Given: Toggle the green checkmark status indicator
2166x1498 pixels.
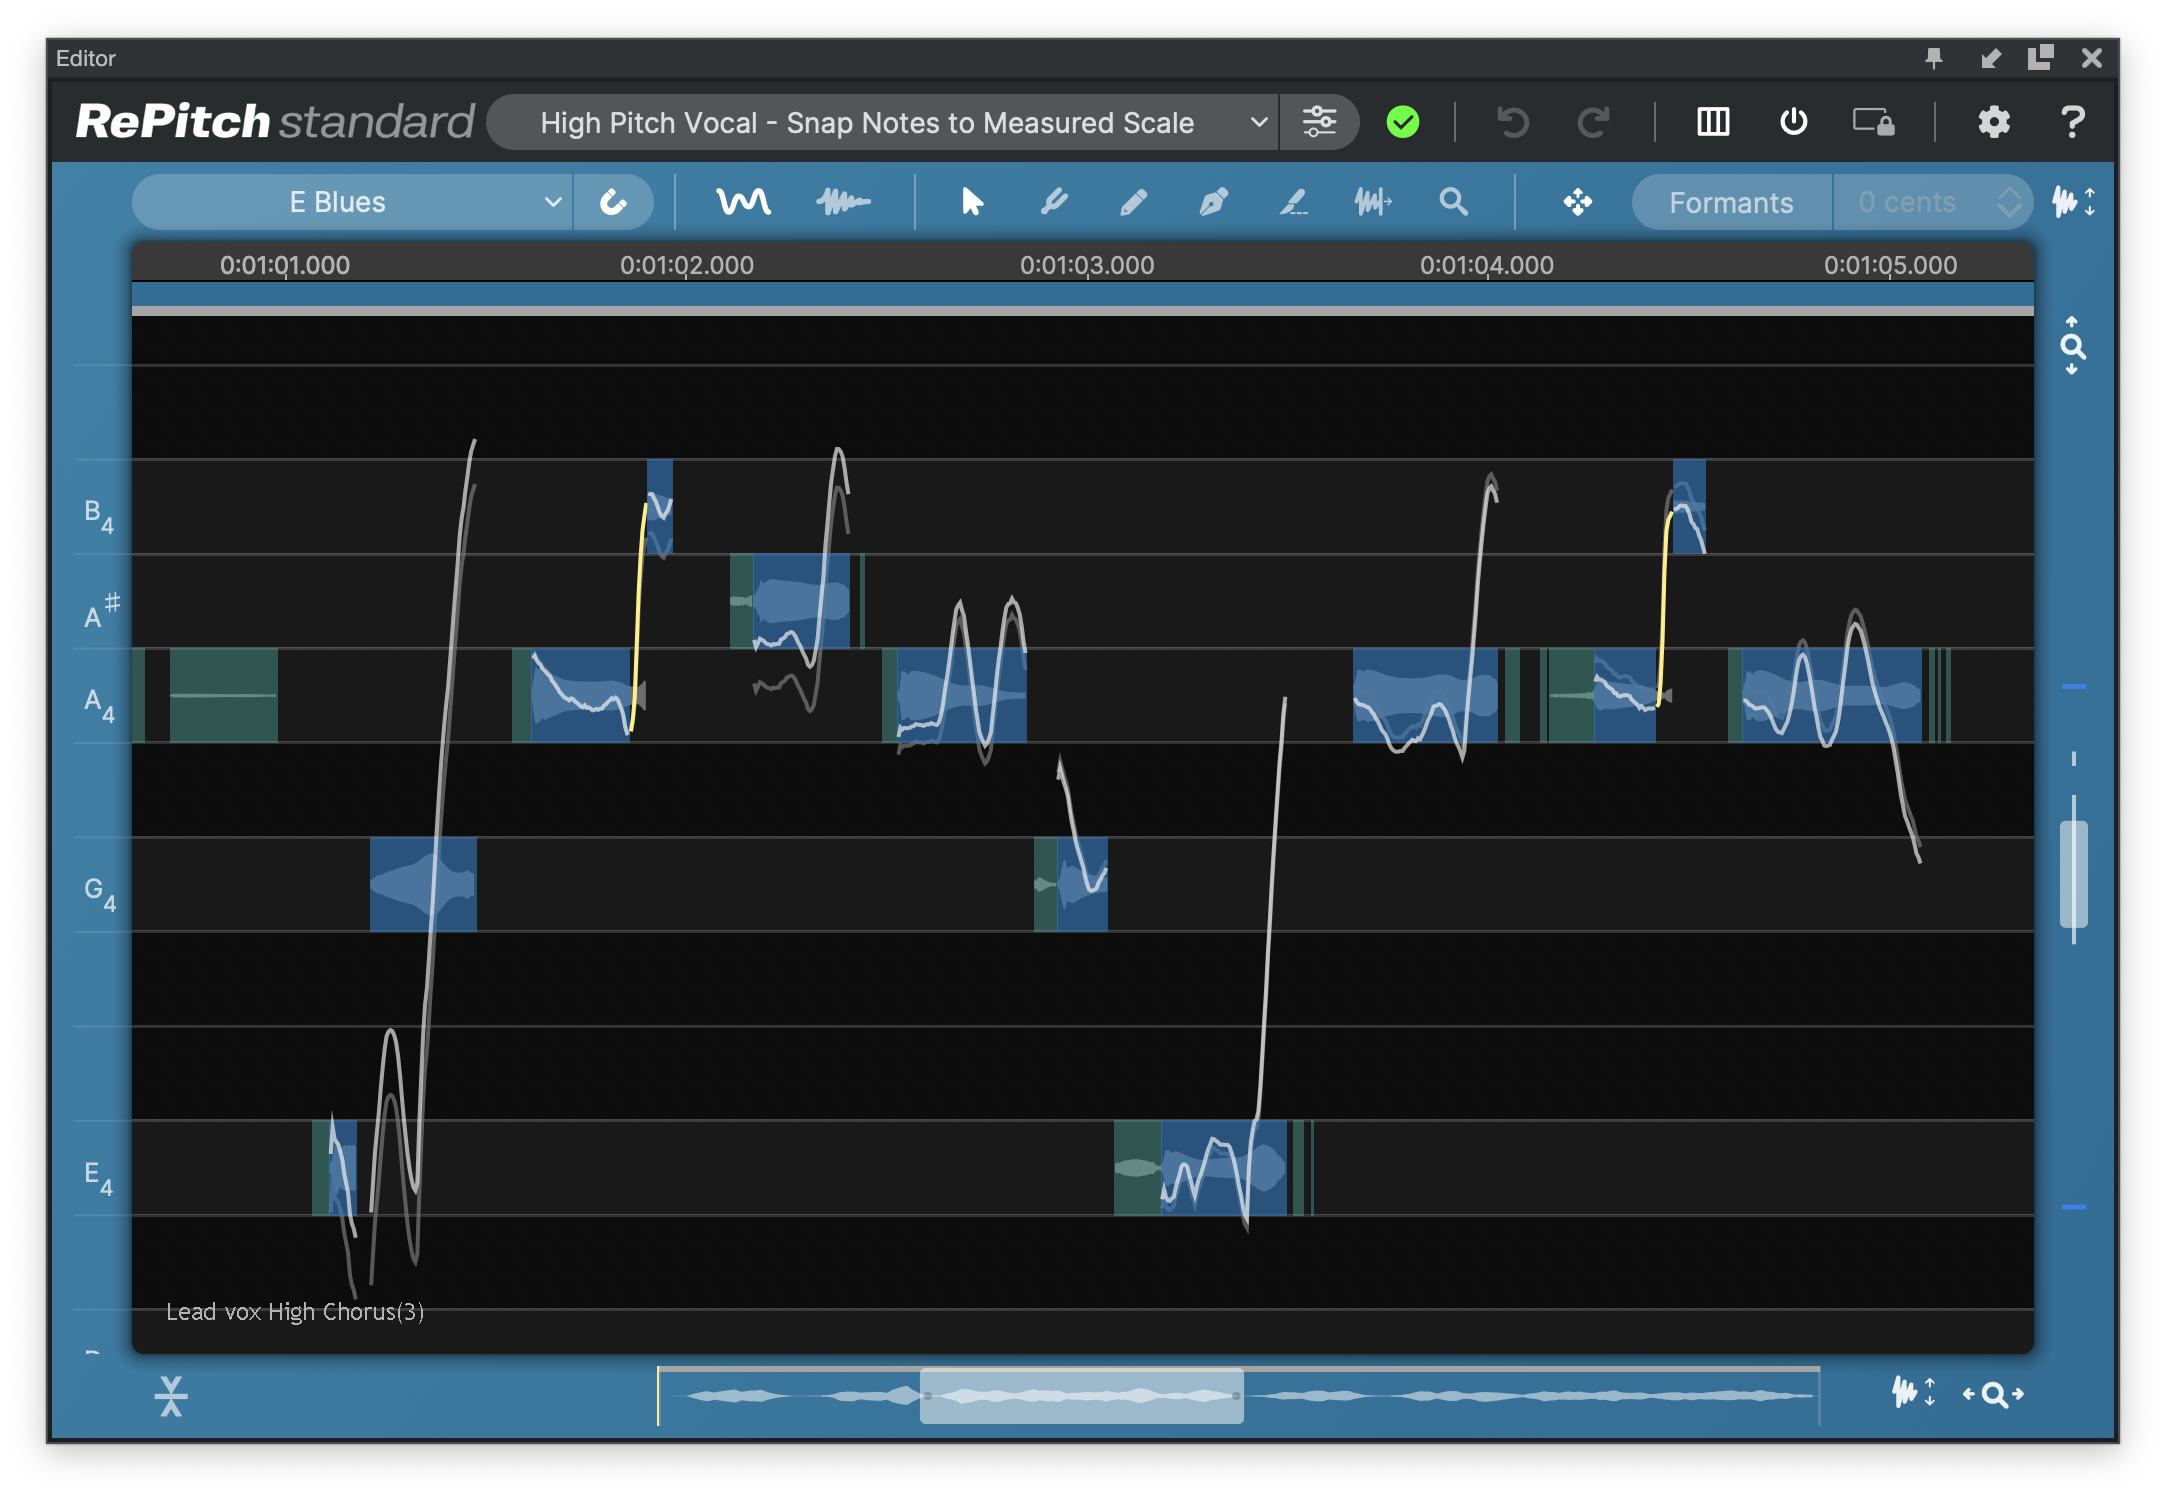Looking at the screenshot, I should point(1402,122).
